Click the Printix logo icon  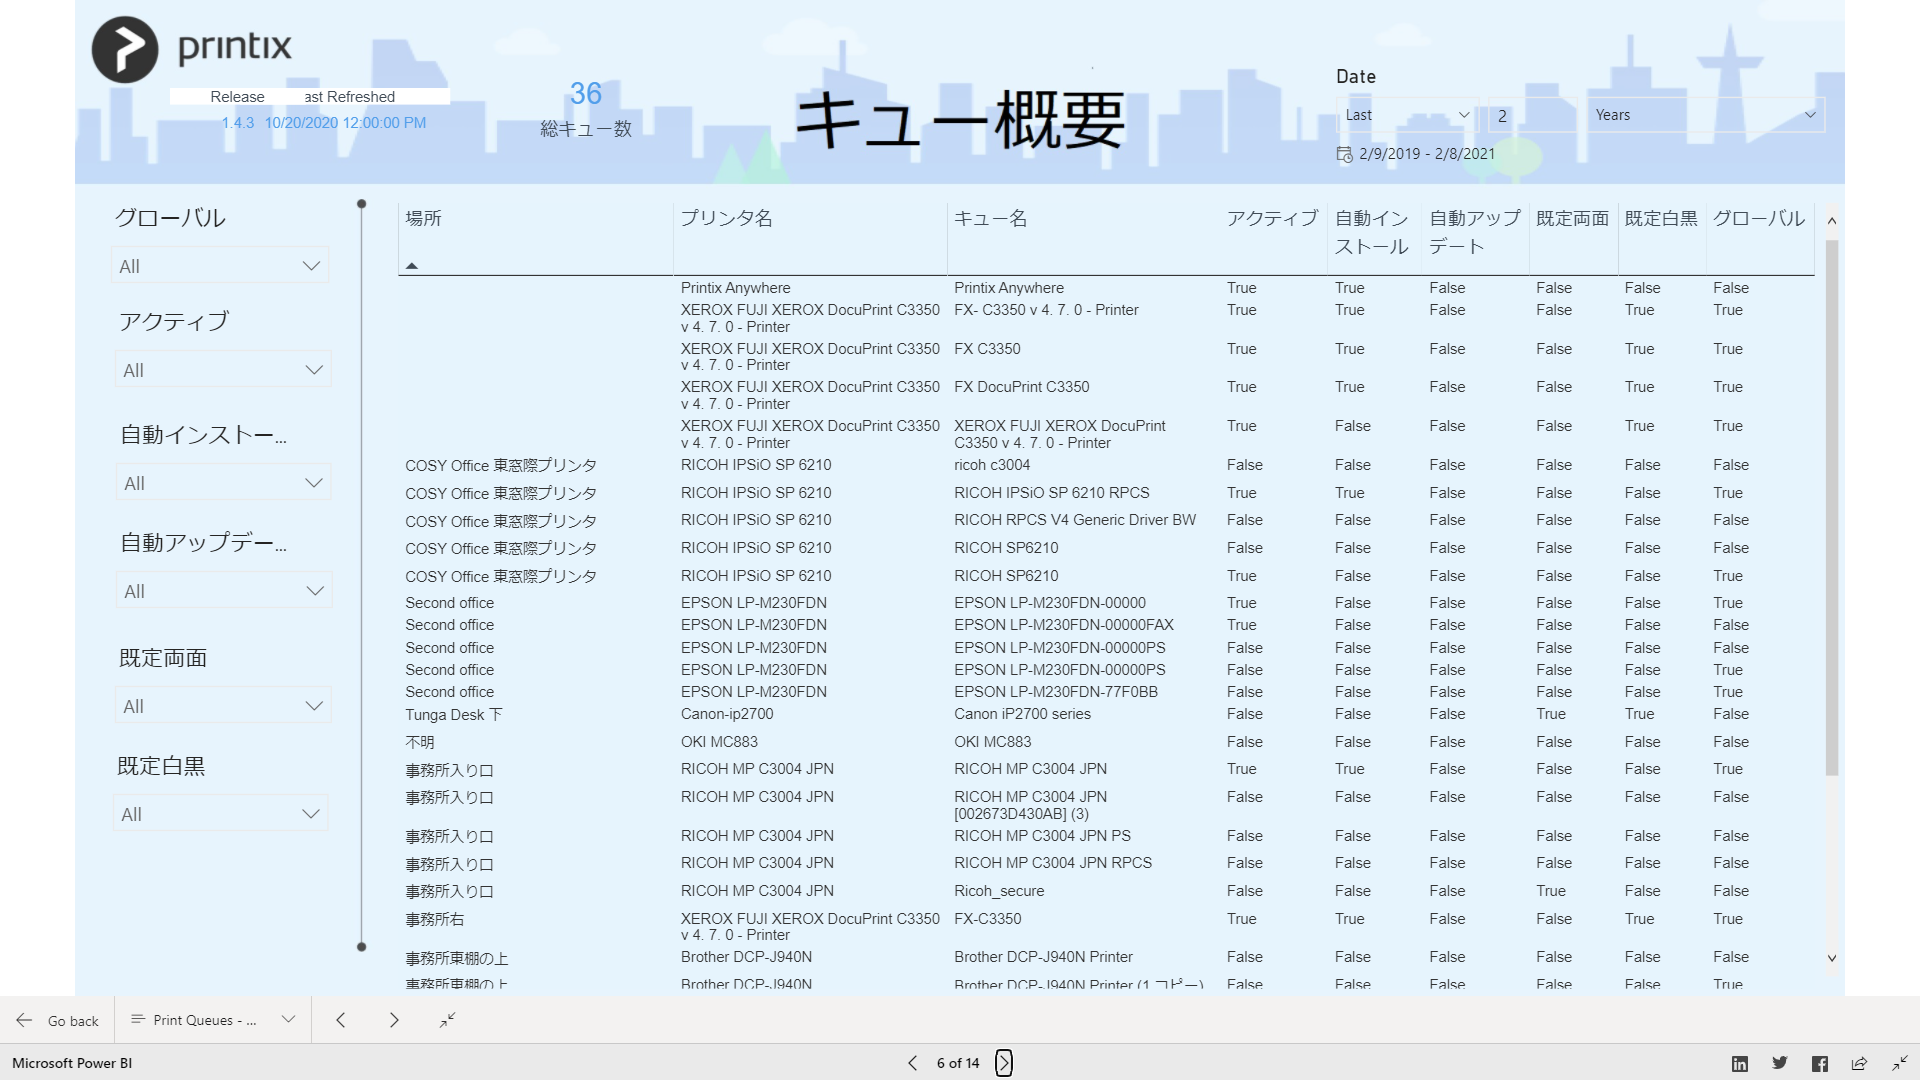click(x=125, y=49)
